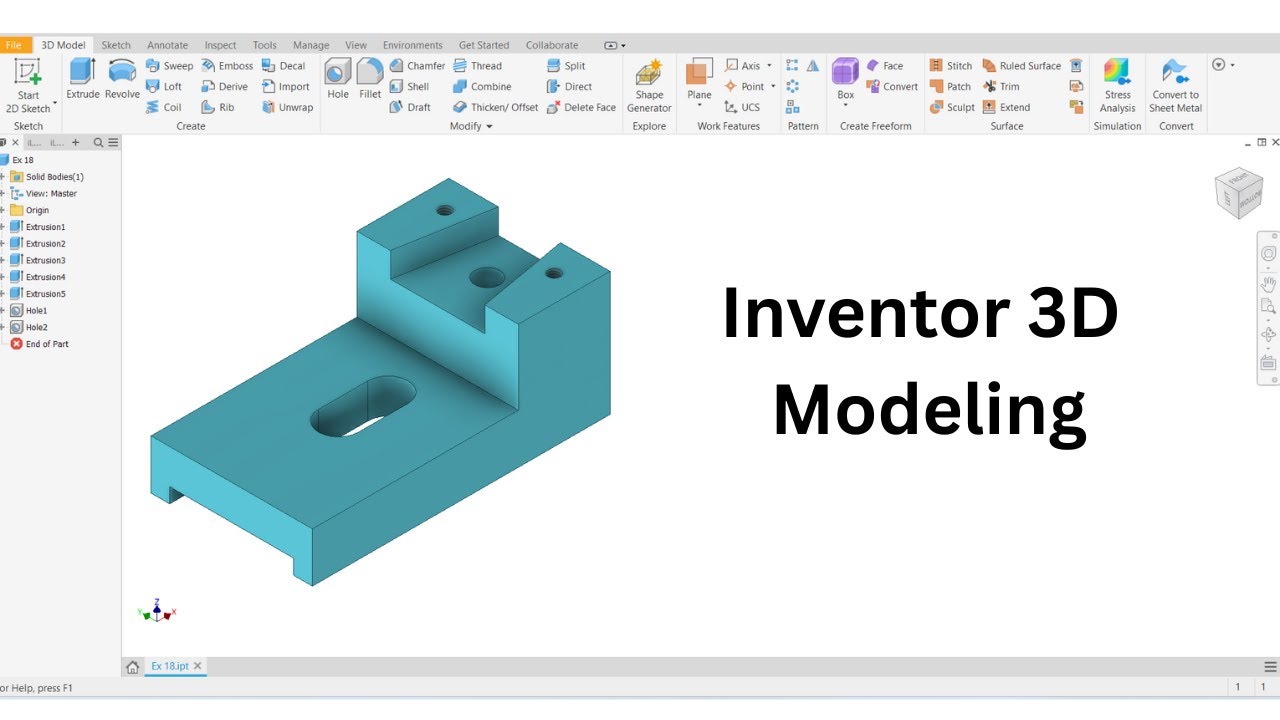The image size is (1280, 720).
Task: Apply a Chamfer
Action: 417,66
